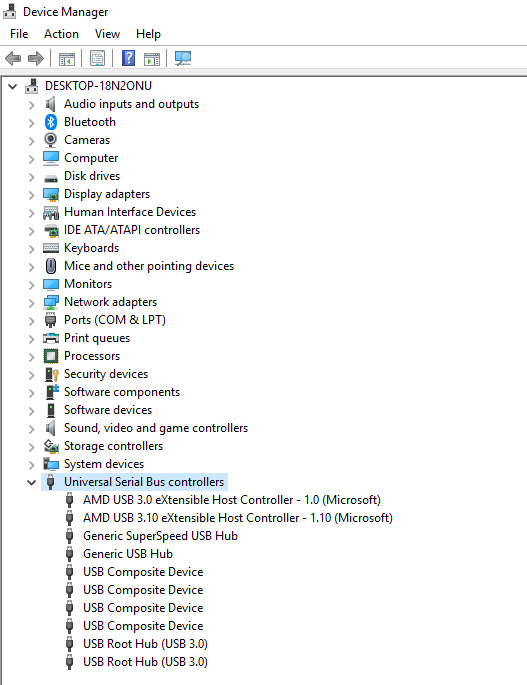This screenshot has height=685, width=527.
Task: Expand the Processors category
Action: [31, 357]
